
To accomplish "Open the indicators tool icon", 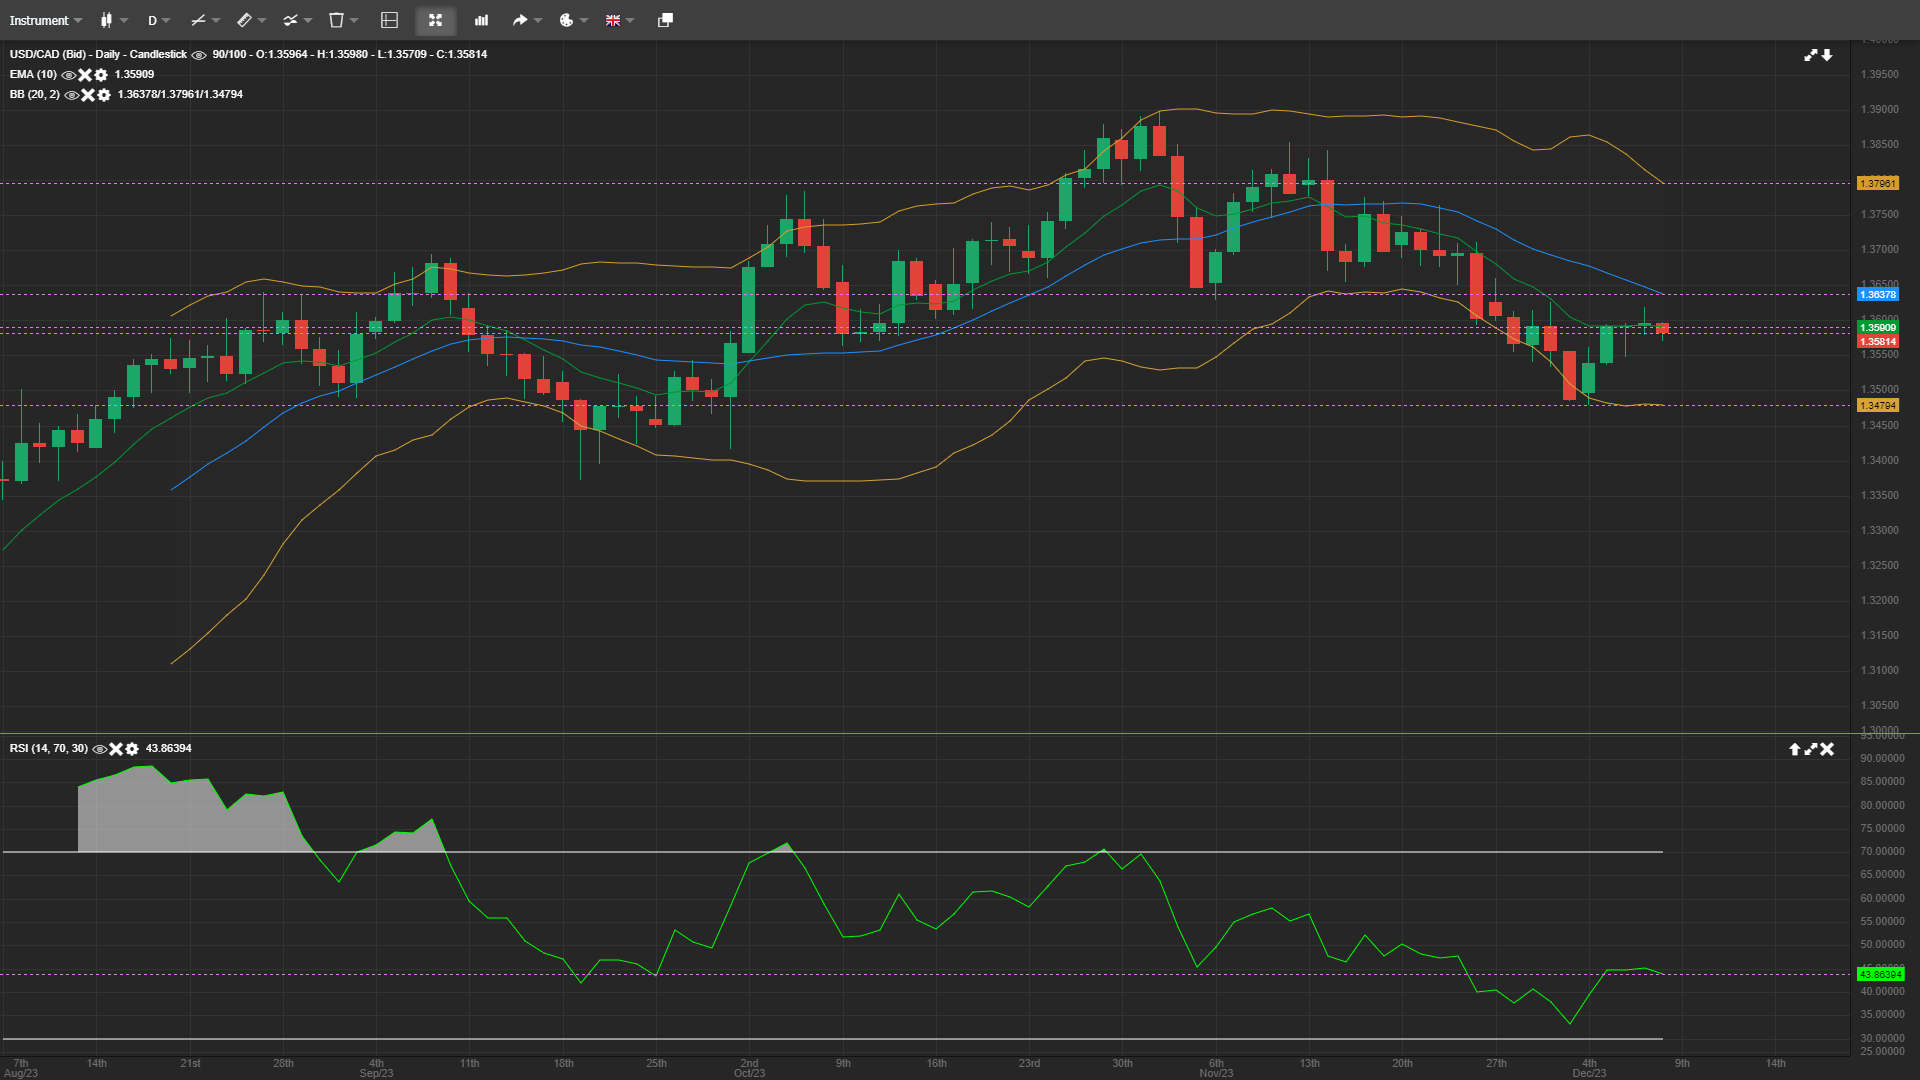I will coord(290,20).
